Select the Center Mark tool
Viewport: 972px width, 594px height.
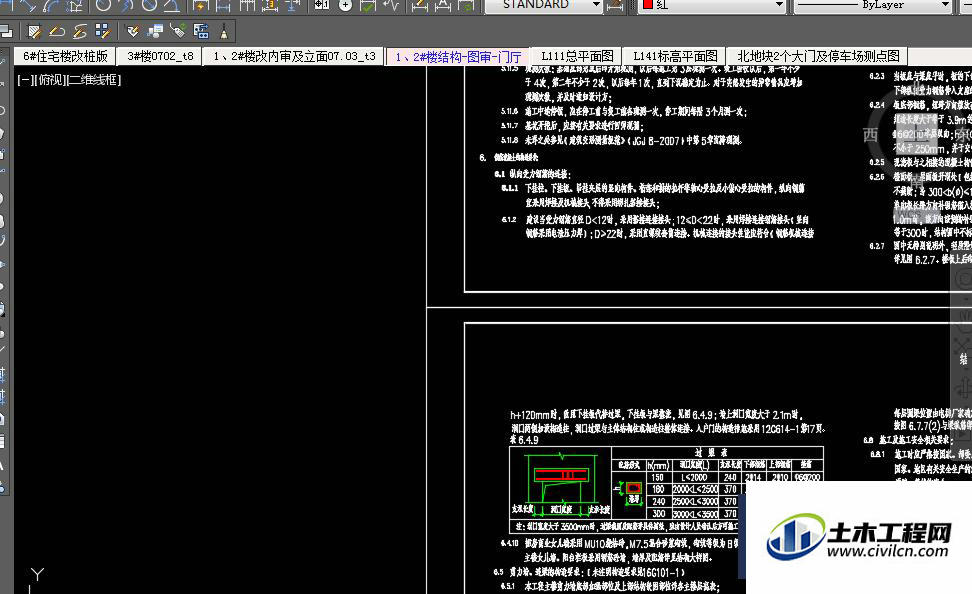[x=345, y=6]
